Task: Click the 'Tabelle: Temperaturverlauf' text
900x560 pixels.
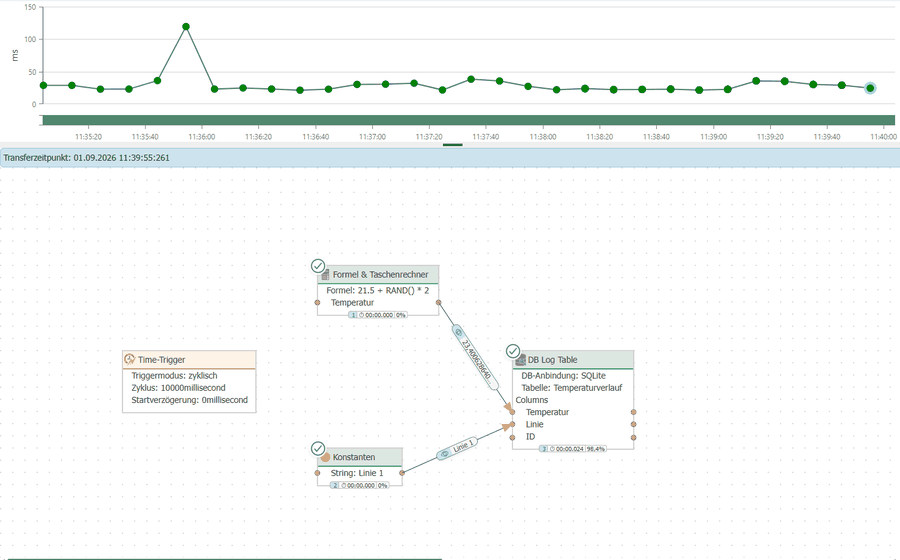Action: (572, 388)
